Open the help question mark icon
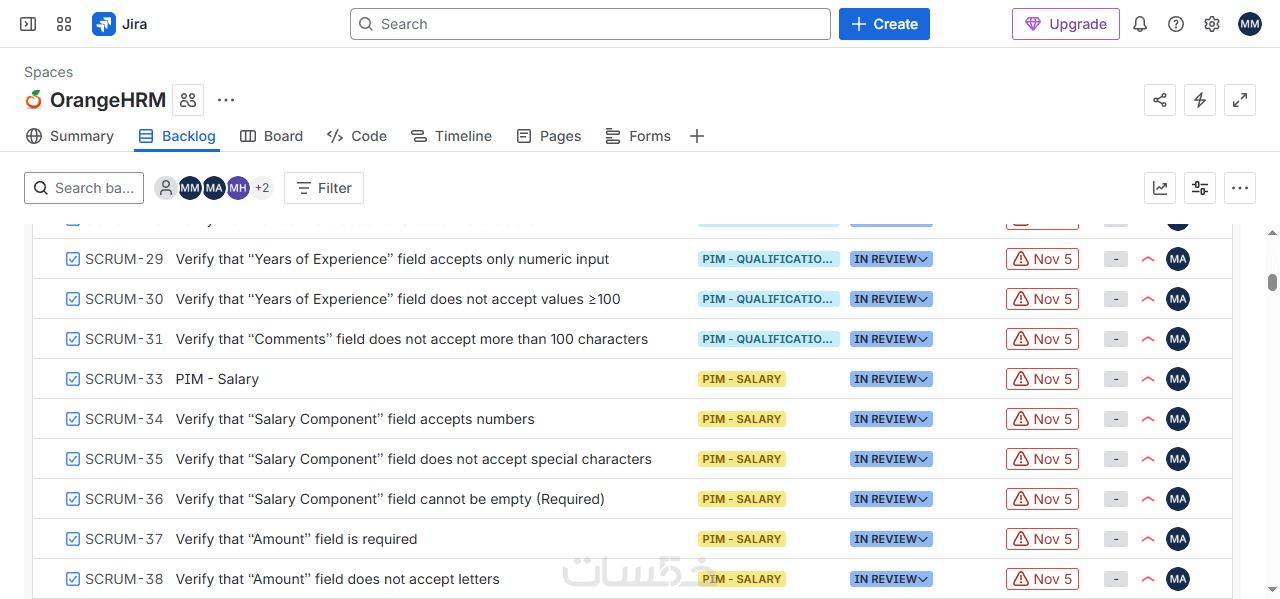The width and height of the screenshot is (1280, 599). point(1176,24)
